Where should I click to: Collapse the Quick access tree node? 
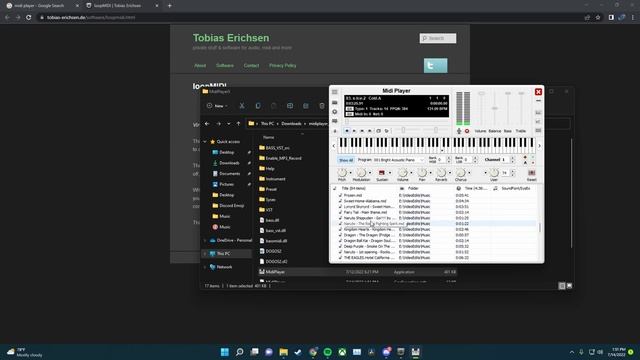(205, 142)
